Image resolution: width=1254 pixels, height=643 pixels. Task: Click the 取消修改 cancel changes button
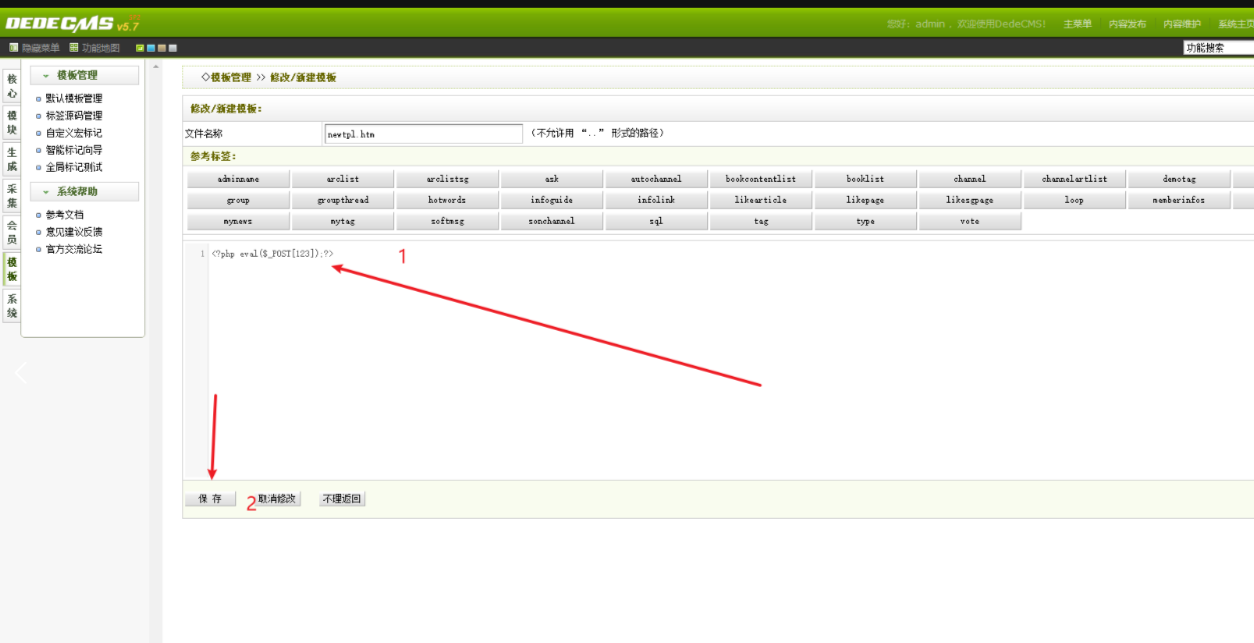pyautogui.click(x=277, y=499)
